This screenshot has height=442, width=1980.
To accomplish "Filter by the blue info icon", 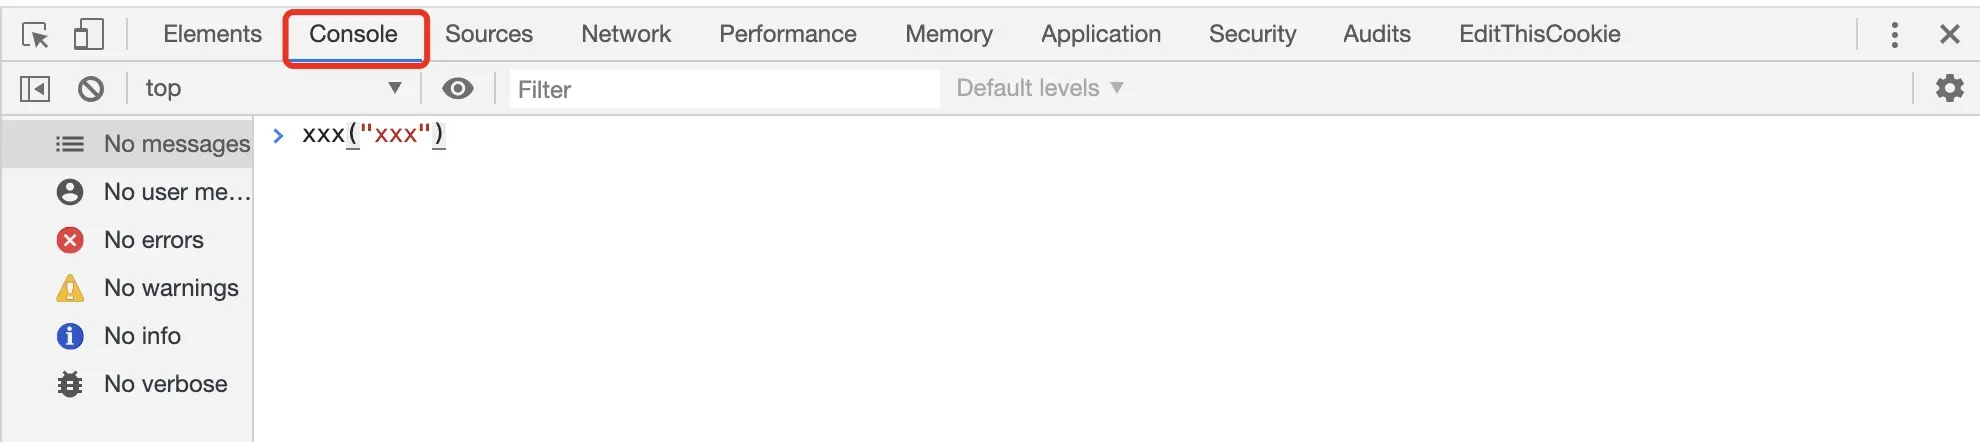I will [70, 336].
